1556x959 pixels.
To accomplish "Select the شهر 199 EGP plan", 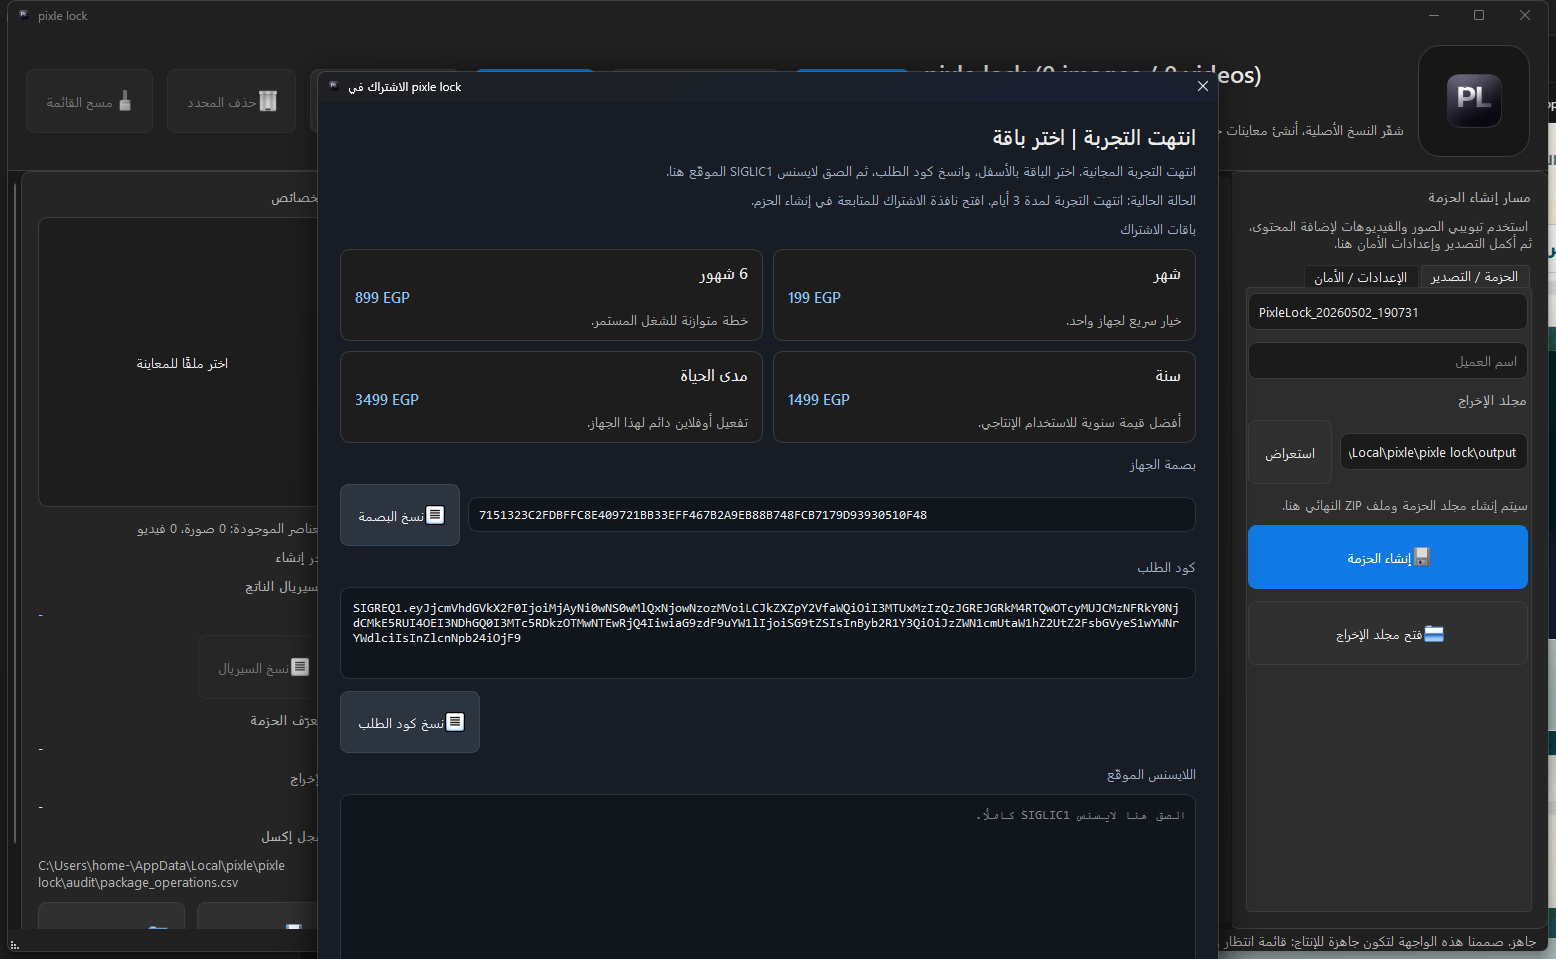I will click(x=984, y=296).
